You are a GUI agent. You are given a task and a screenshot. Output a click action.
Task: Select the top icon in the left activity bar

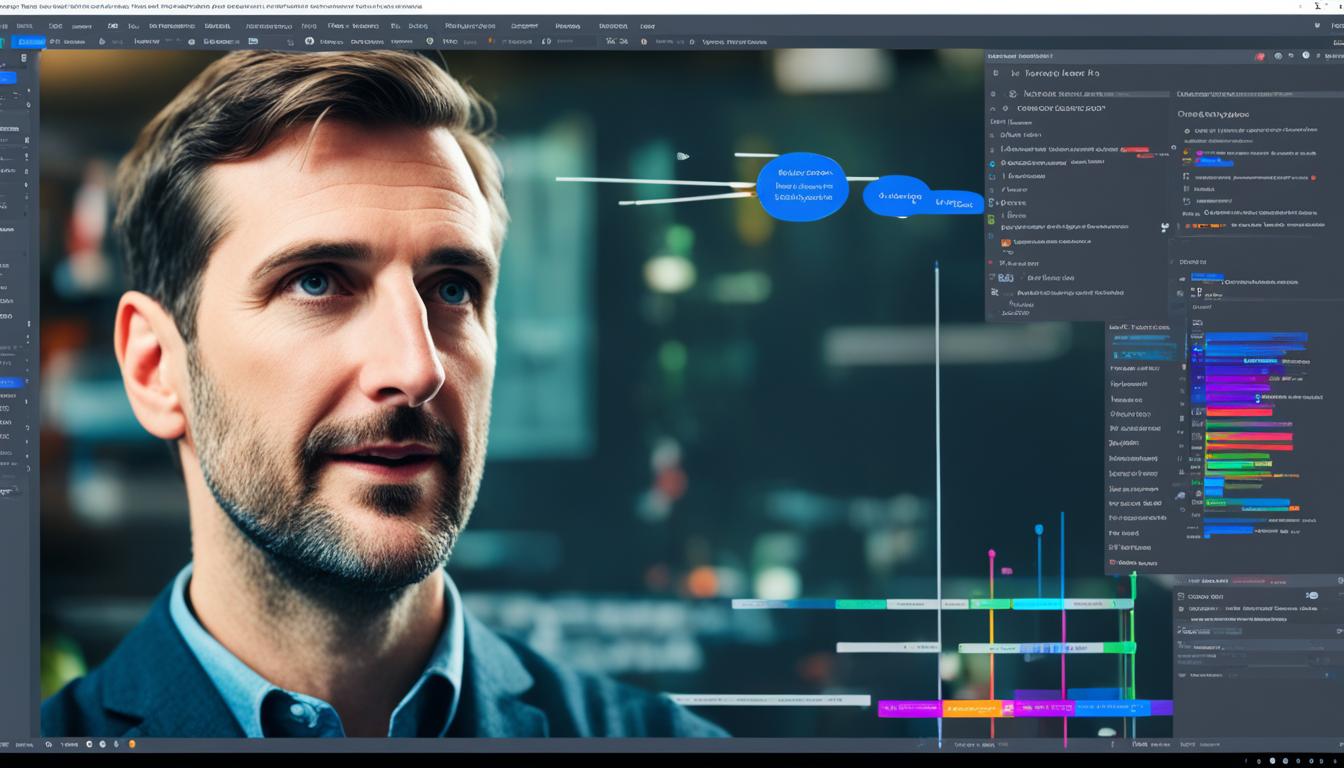pos(24,57)
